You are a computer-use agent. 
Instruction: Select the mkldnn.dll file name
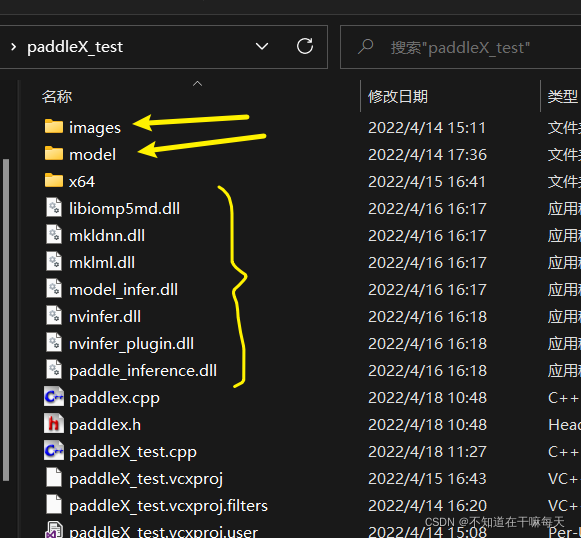pyautogui.click(x=107, y=236)
